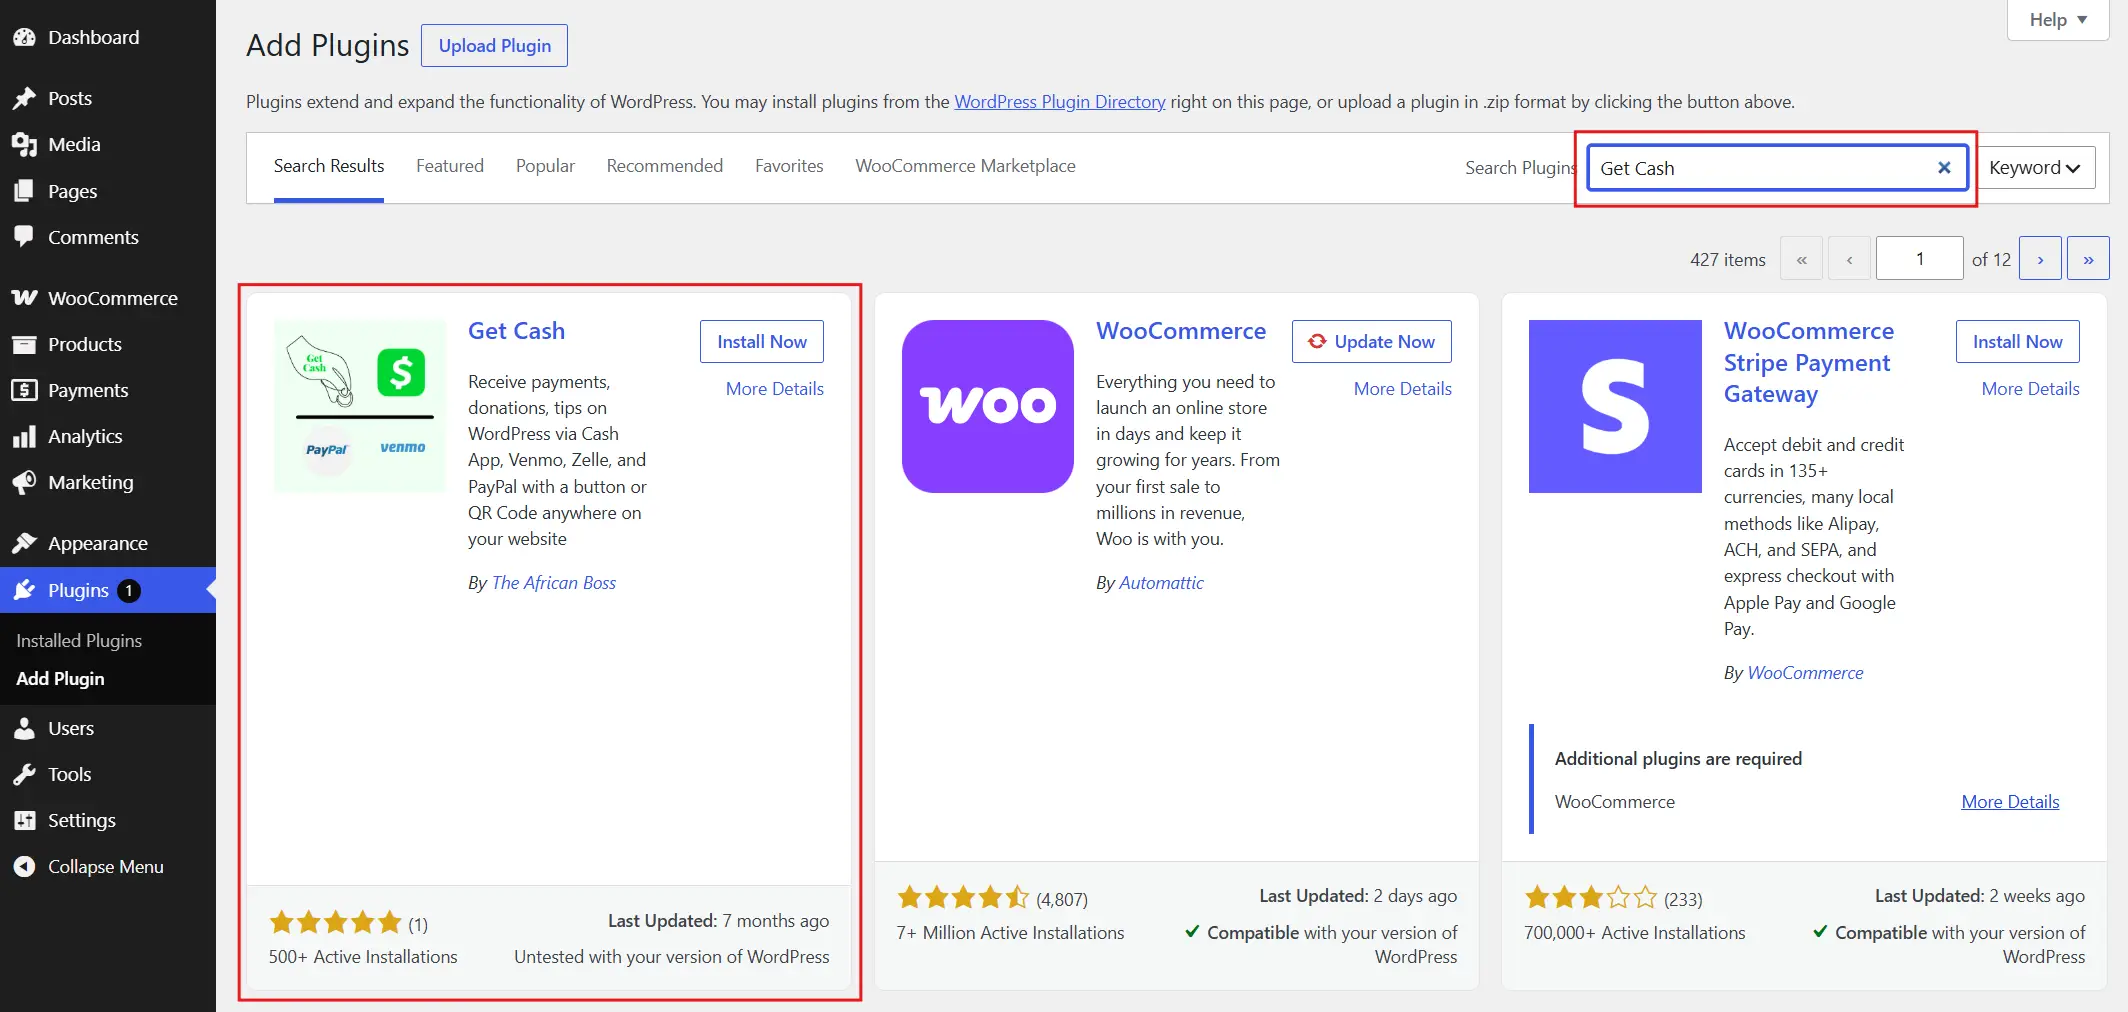Click the Upload Plugin button
The height and width of the screenshot is (1012, 2128).
(494, 46)
